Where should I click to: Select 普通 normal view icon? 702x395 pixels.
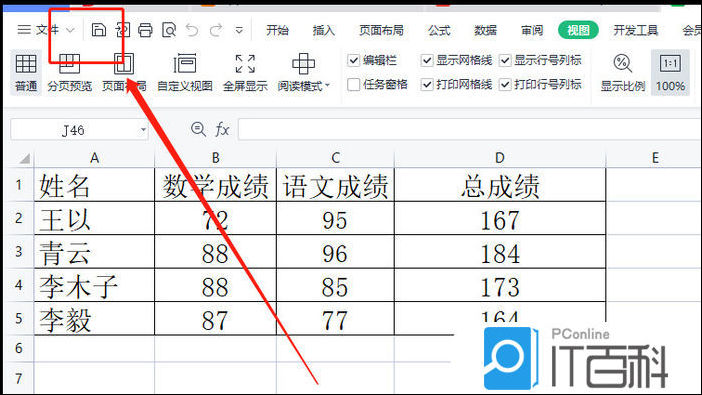(x=26, y=73)
